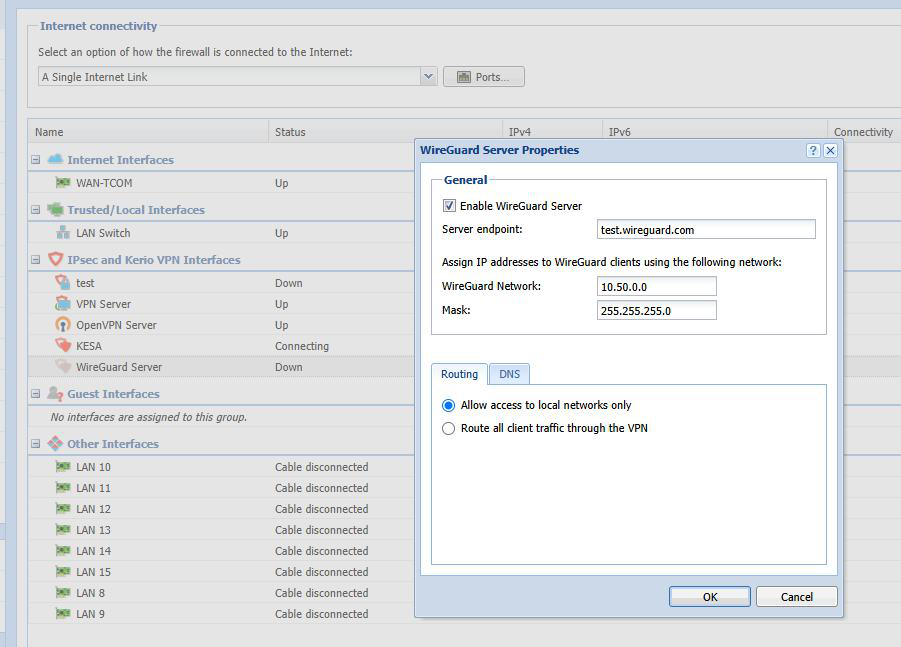The height and width of the screenshot is (647, 901).
Task: Open the Ports configuration button
Action: [x=484, y=76]
